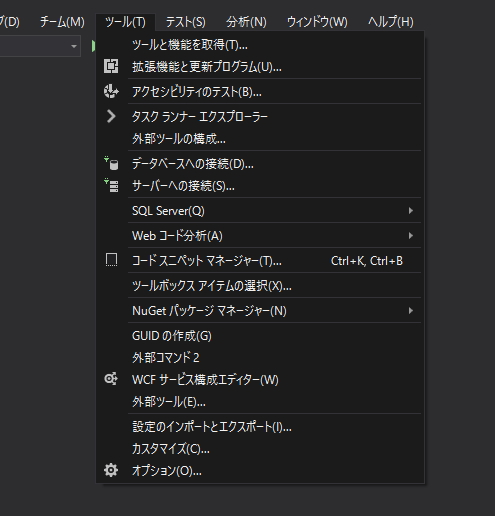The image size is (495, 516).
Task: Click the Task Runner Explorer chevron icon
Action: point(111,116)
